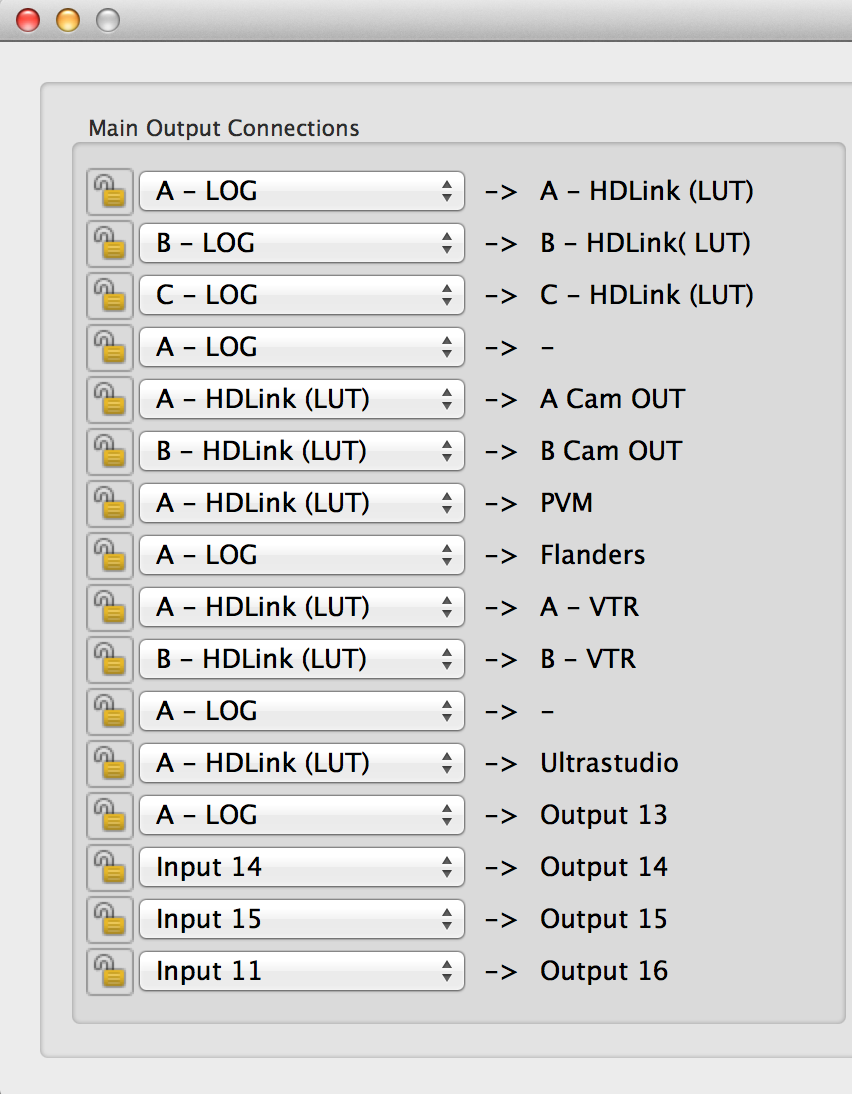Click the padlock for the Ultrastudio output
Screen dimensions: 852x1094
point(109,763)
